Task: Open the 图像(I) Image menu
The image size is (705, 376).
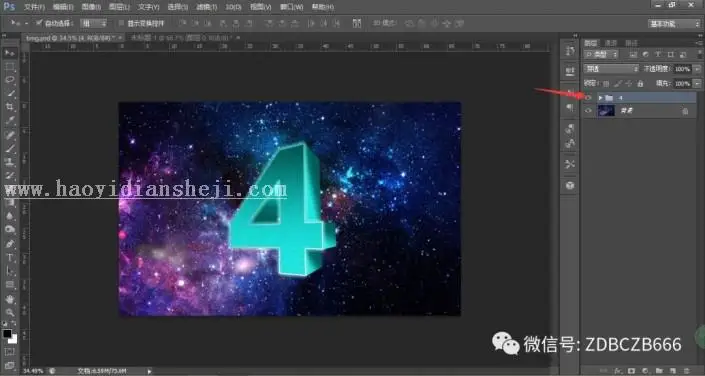Action: (91, 7)
